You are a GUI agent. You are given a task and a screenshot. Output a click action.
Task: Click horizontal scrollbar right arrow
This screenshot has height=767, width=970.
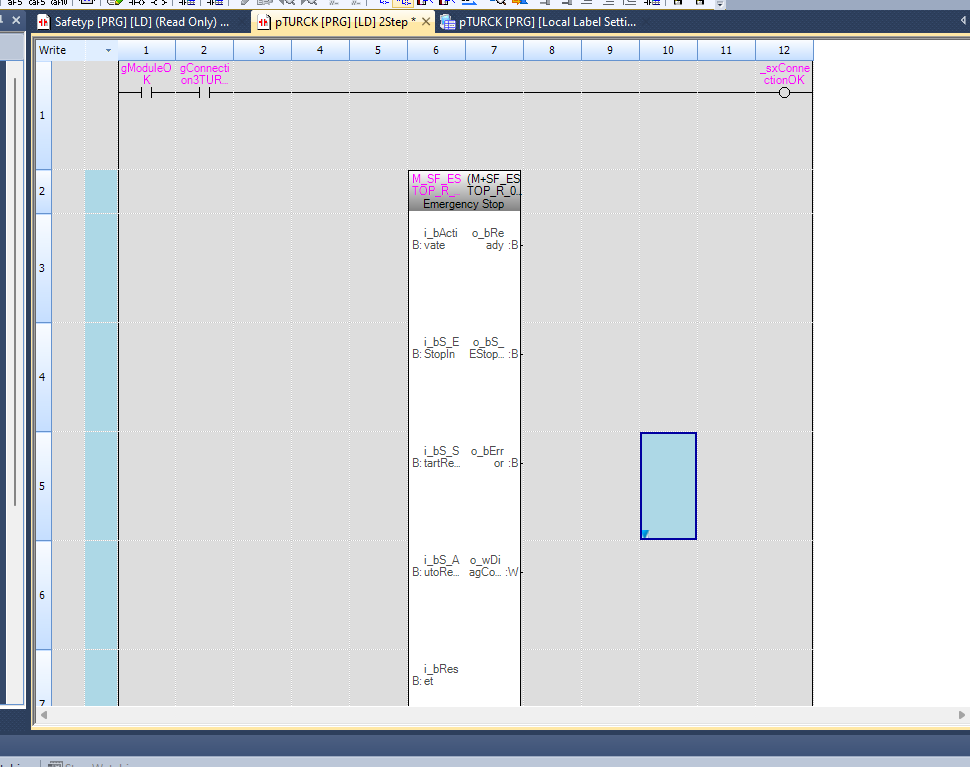(x=962, y=715)
